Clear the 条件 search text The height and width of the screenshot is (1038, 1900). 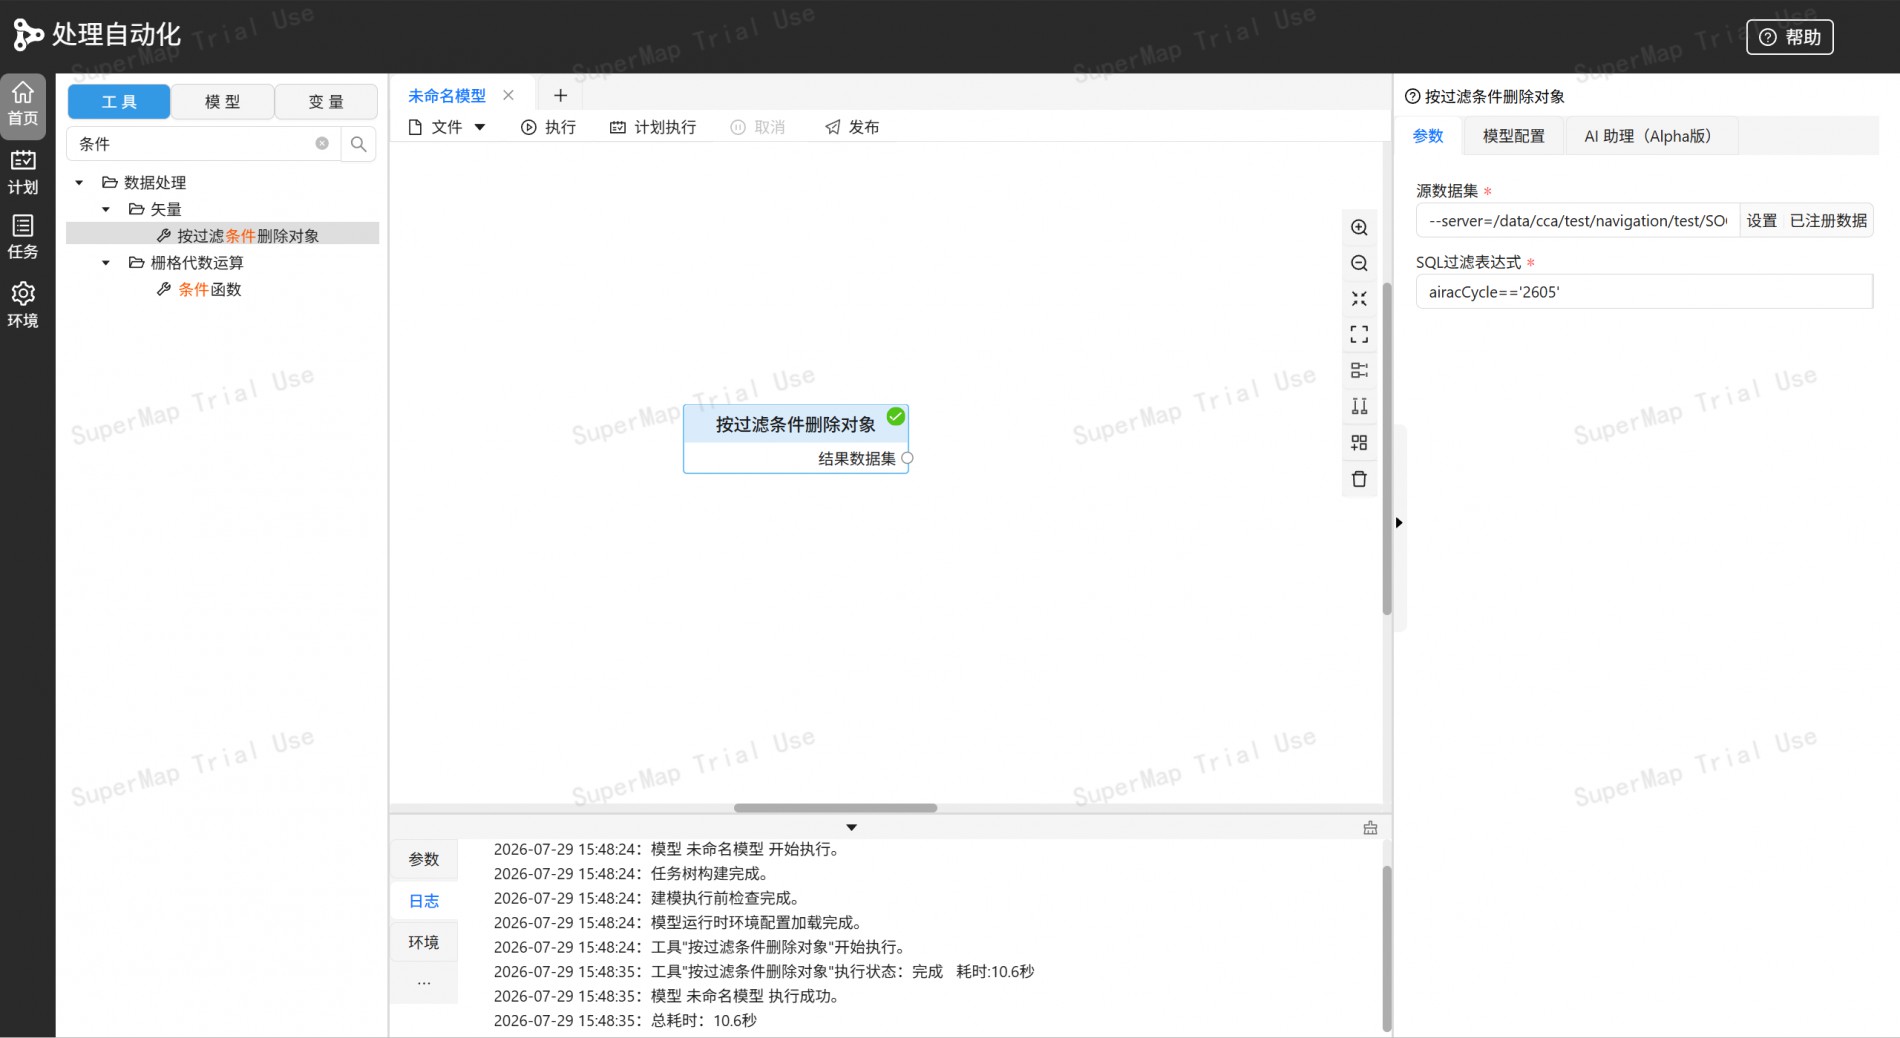[322, 143]
